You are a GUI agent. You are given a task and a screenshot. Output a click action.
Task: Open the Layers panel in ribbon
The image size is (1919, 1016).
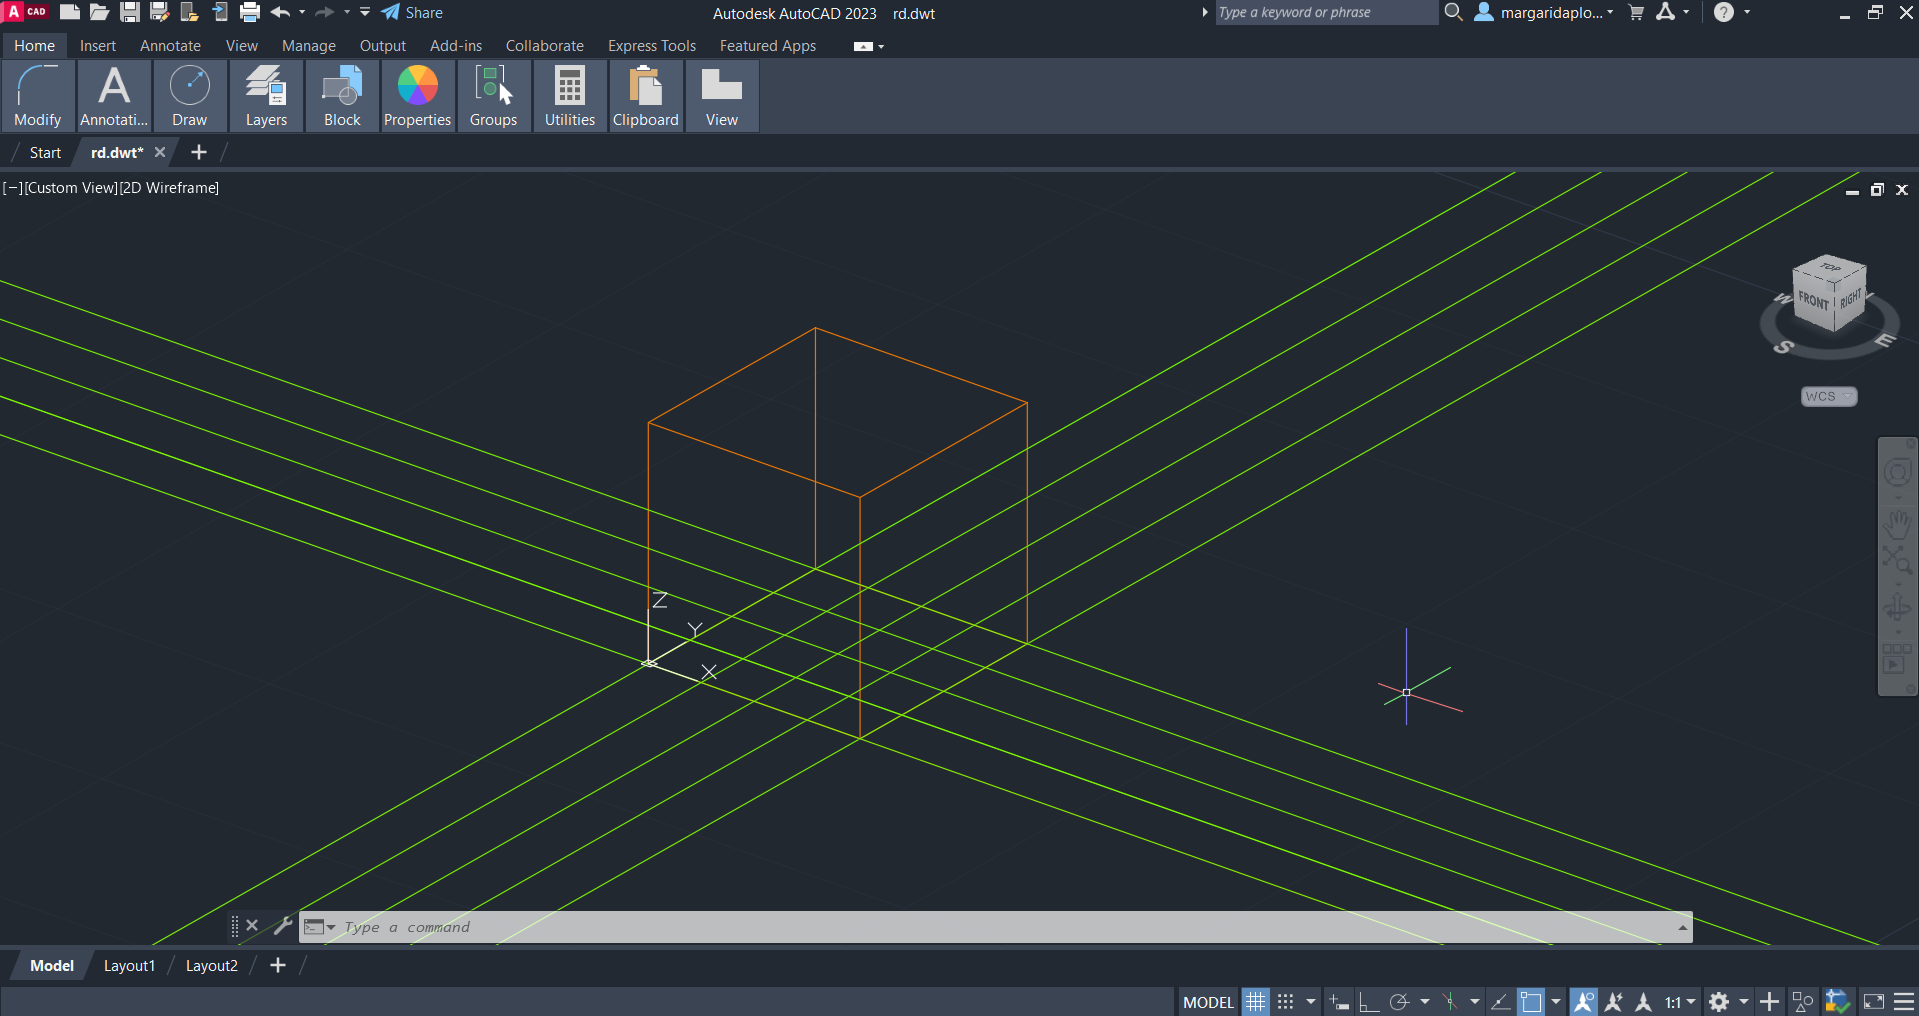(266, 96)
